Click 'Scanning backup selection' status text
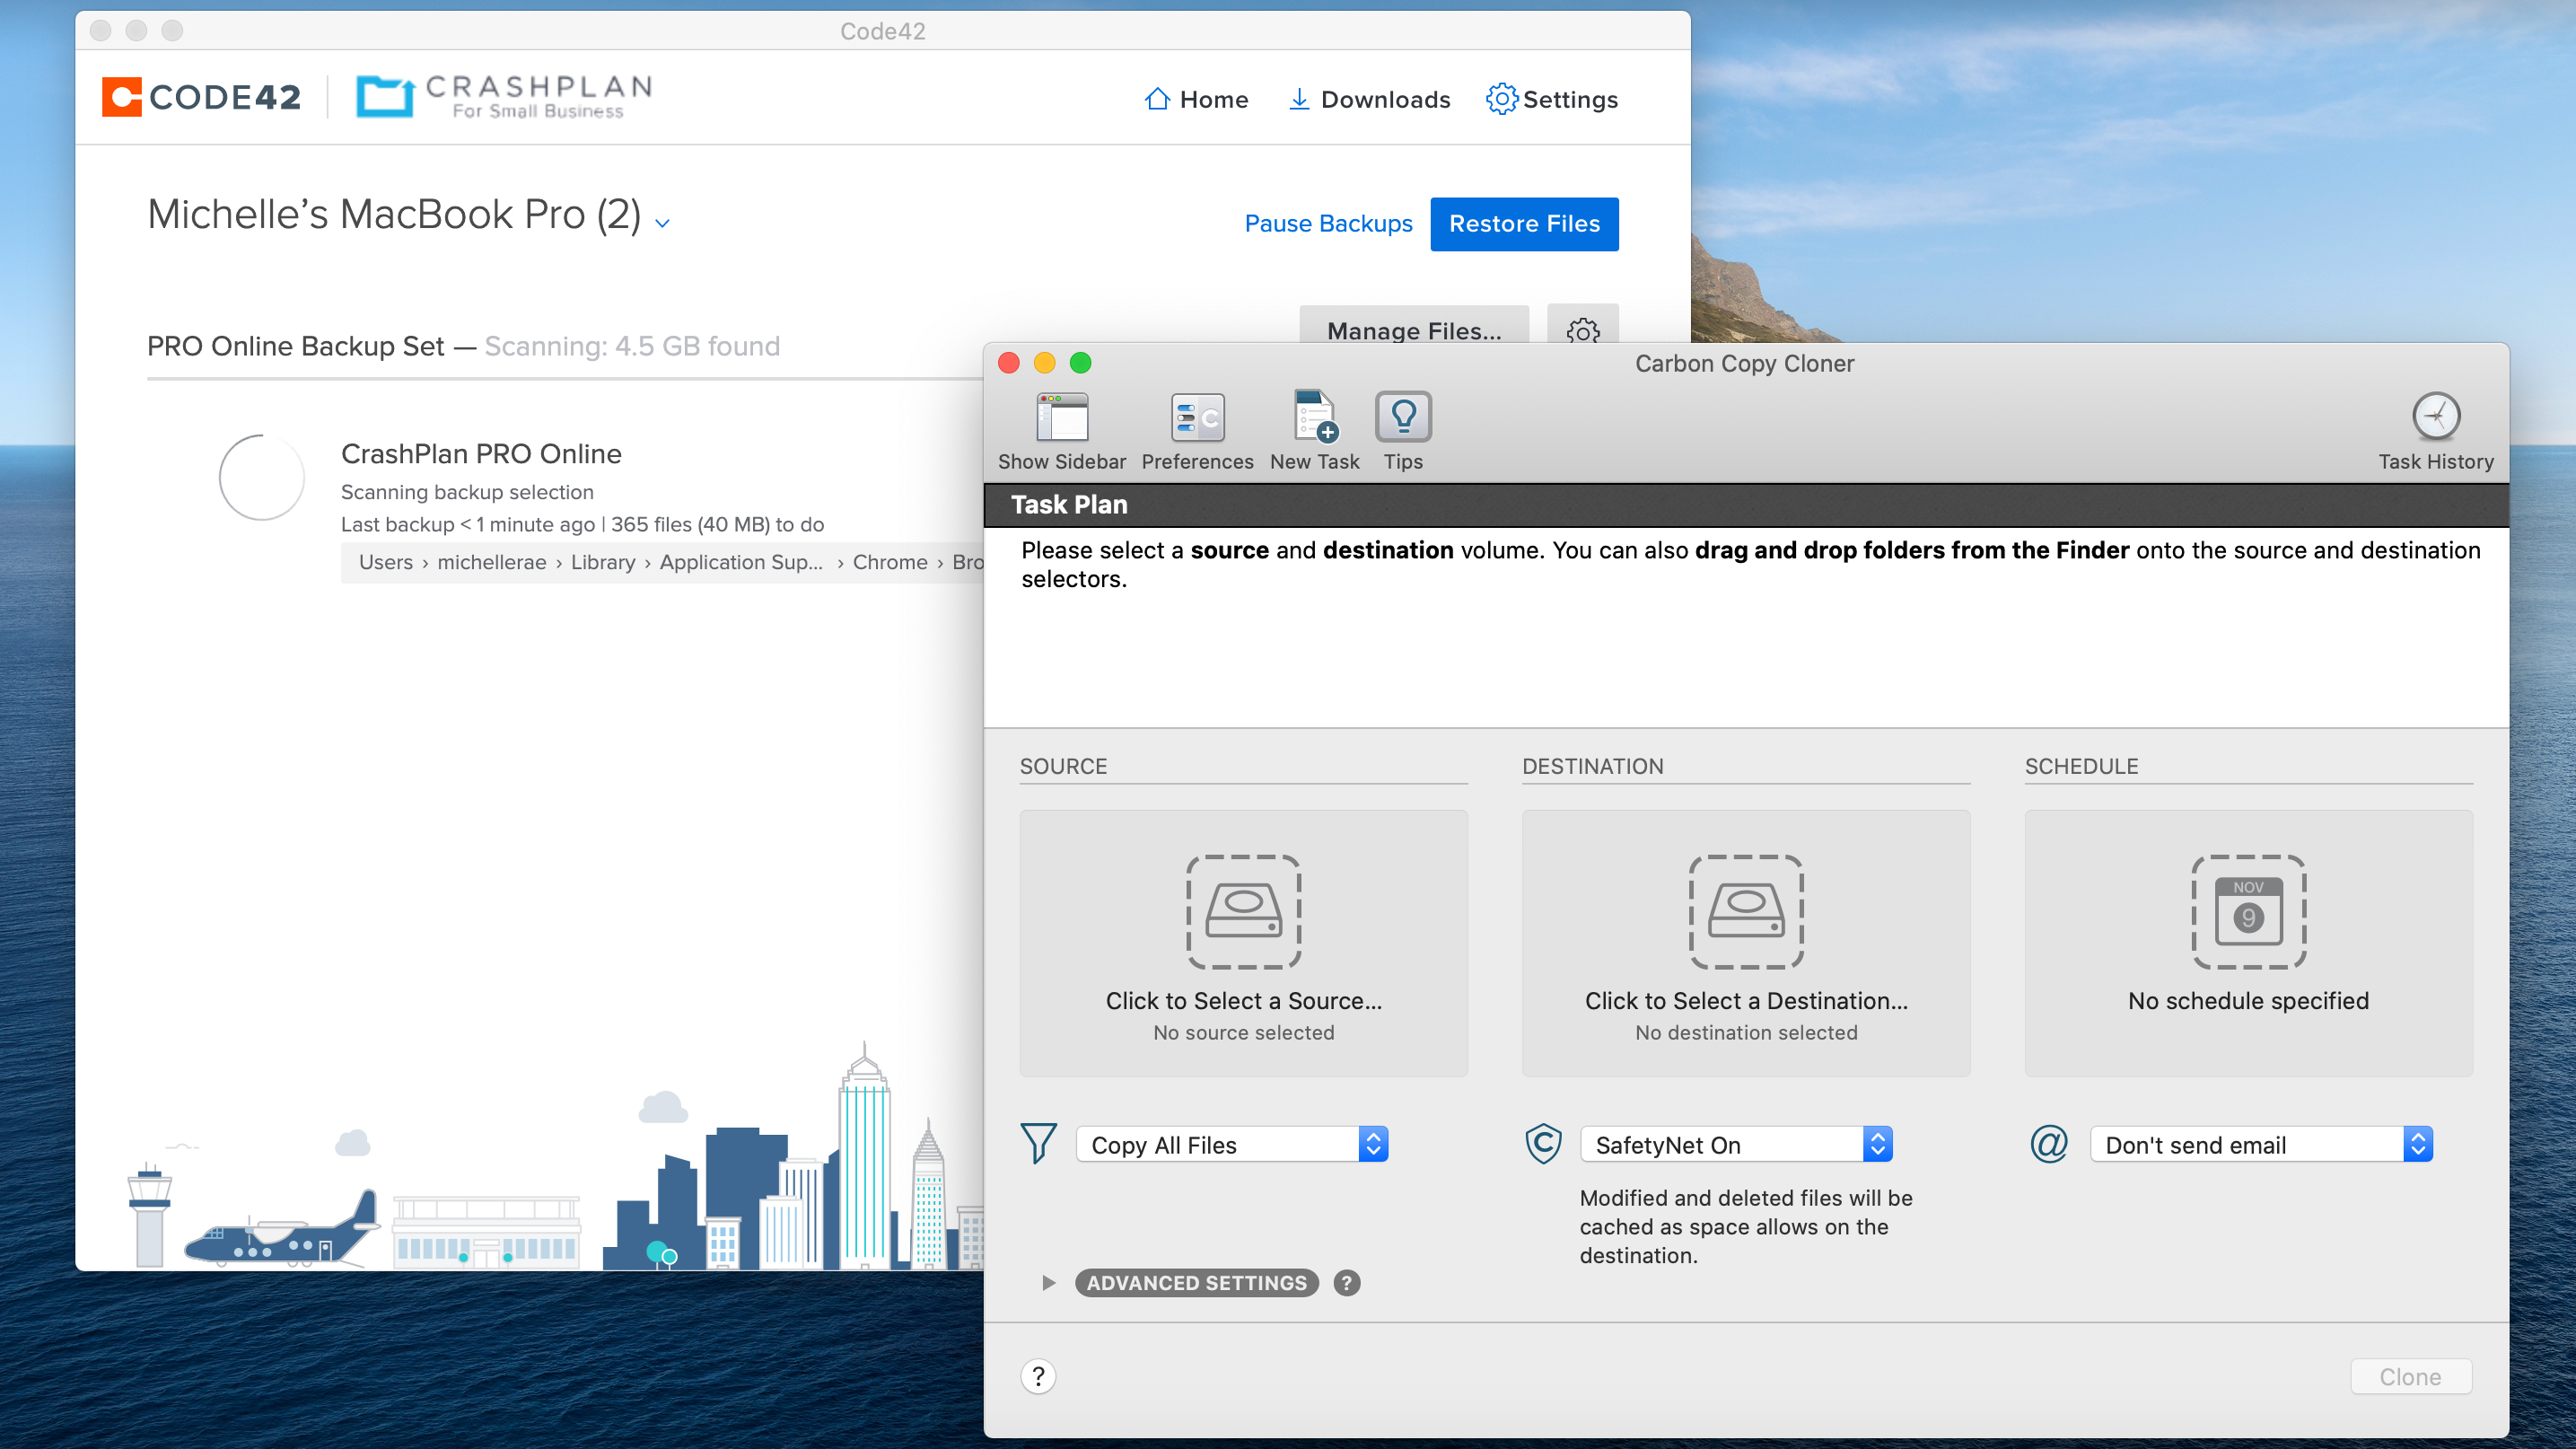Screen dimensions: 2576x1449 tap(467, 492)
